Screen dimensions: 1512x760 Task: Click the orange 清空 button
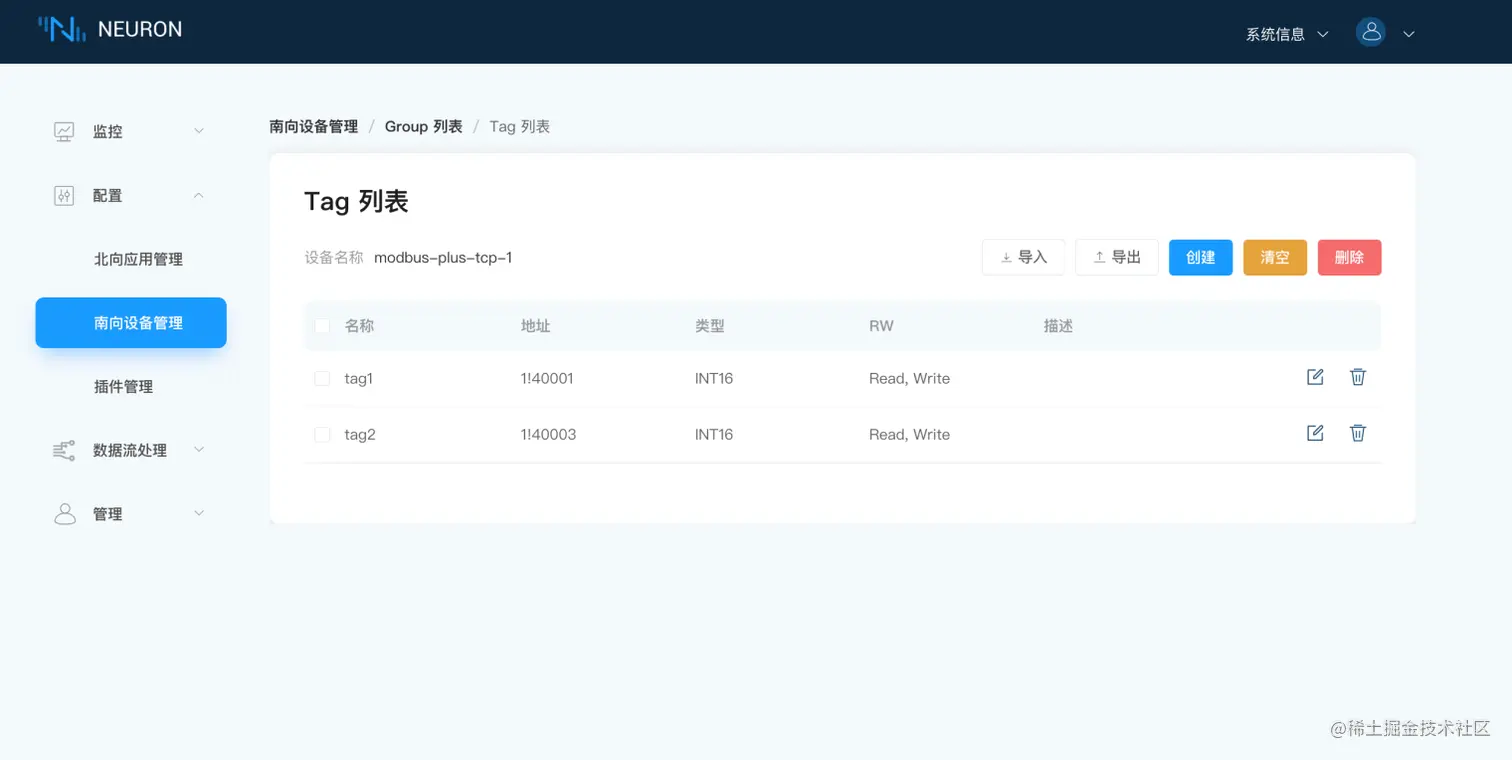[x=1275, y=257]
